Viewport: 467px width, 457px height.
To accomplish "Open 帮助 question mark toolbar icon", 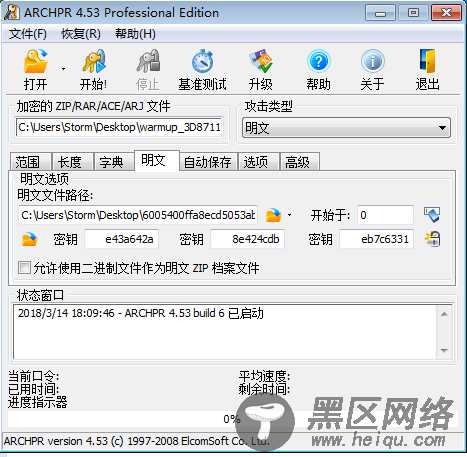I will [319, 61].
